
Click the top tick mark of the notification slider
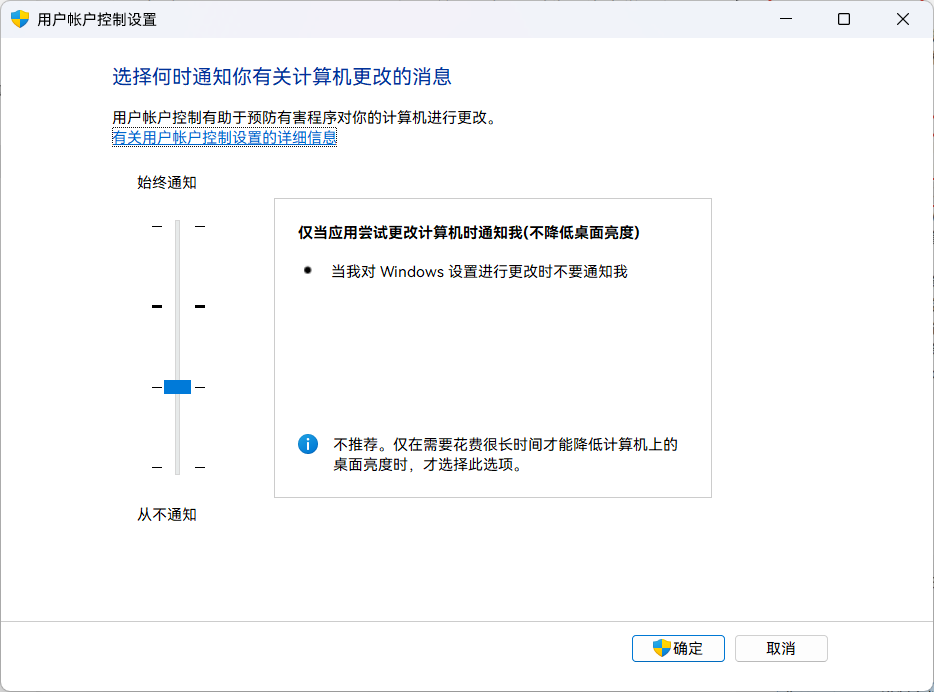coord(178,226)
